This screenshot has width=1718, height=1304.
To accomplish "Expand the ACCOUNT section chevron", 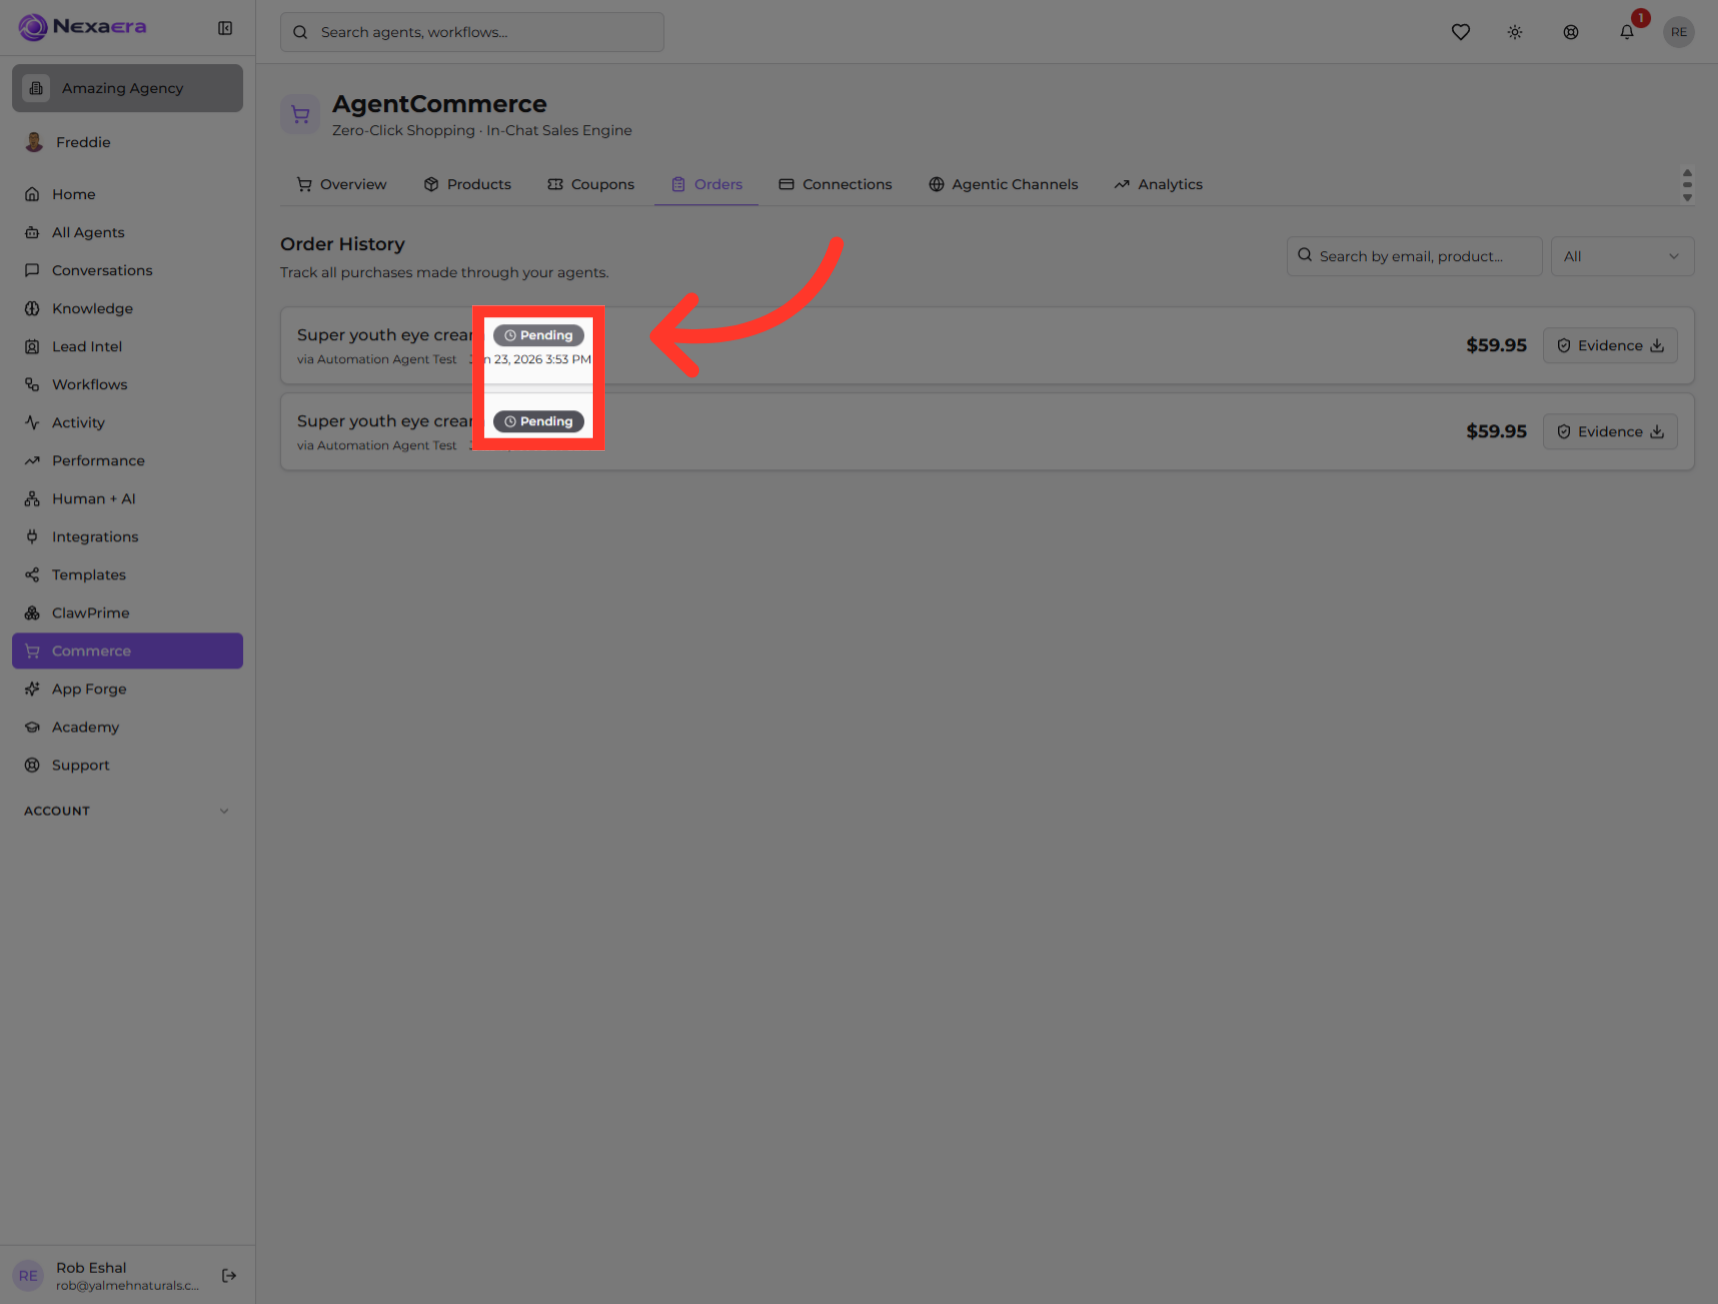I will pos(224,811).
